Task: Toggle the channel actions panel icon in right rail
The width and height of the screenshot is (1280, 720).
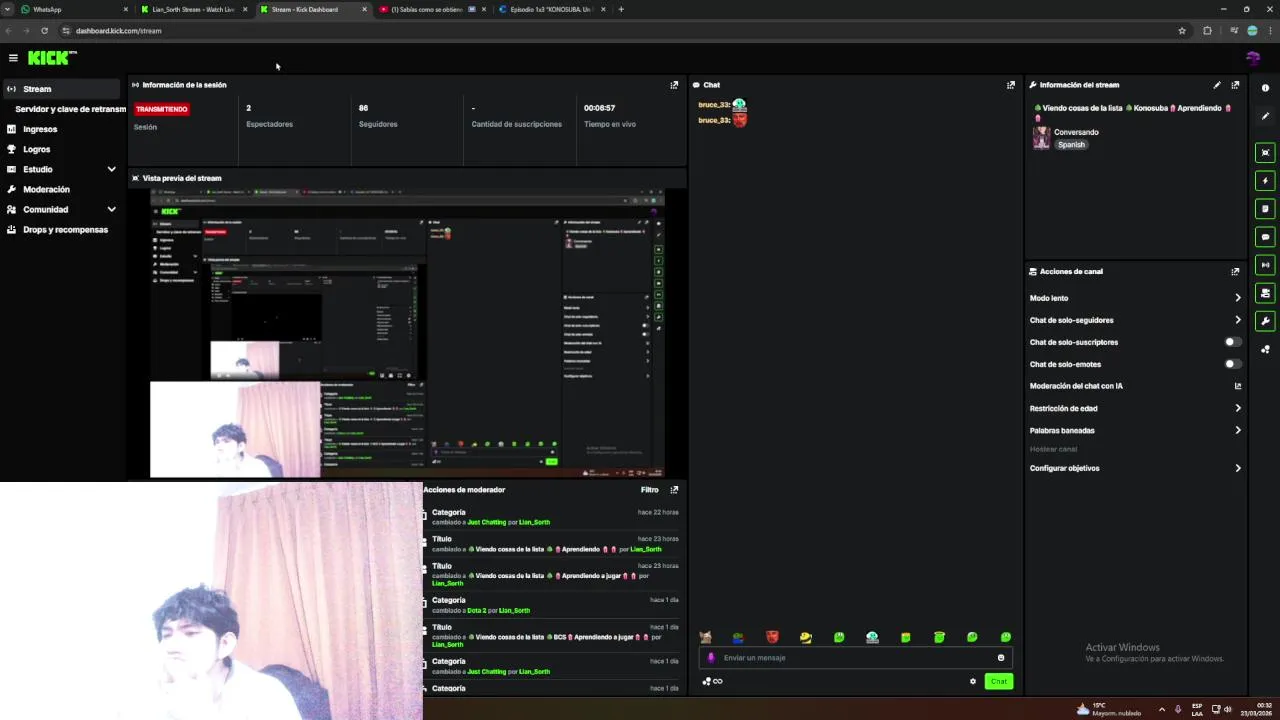Action: pyautogui.click(x=1265, y=293)
